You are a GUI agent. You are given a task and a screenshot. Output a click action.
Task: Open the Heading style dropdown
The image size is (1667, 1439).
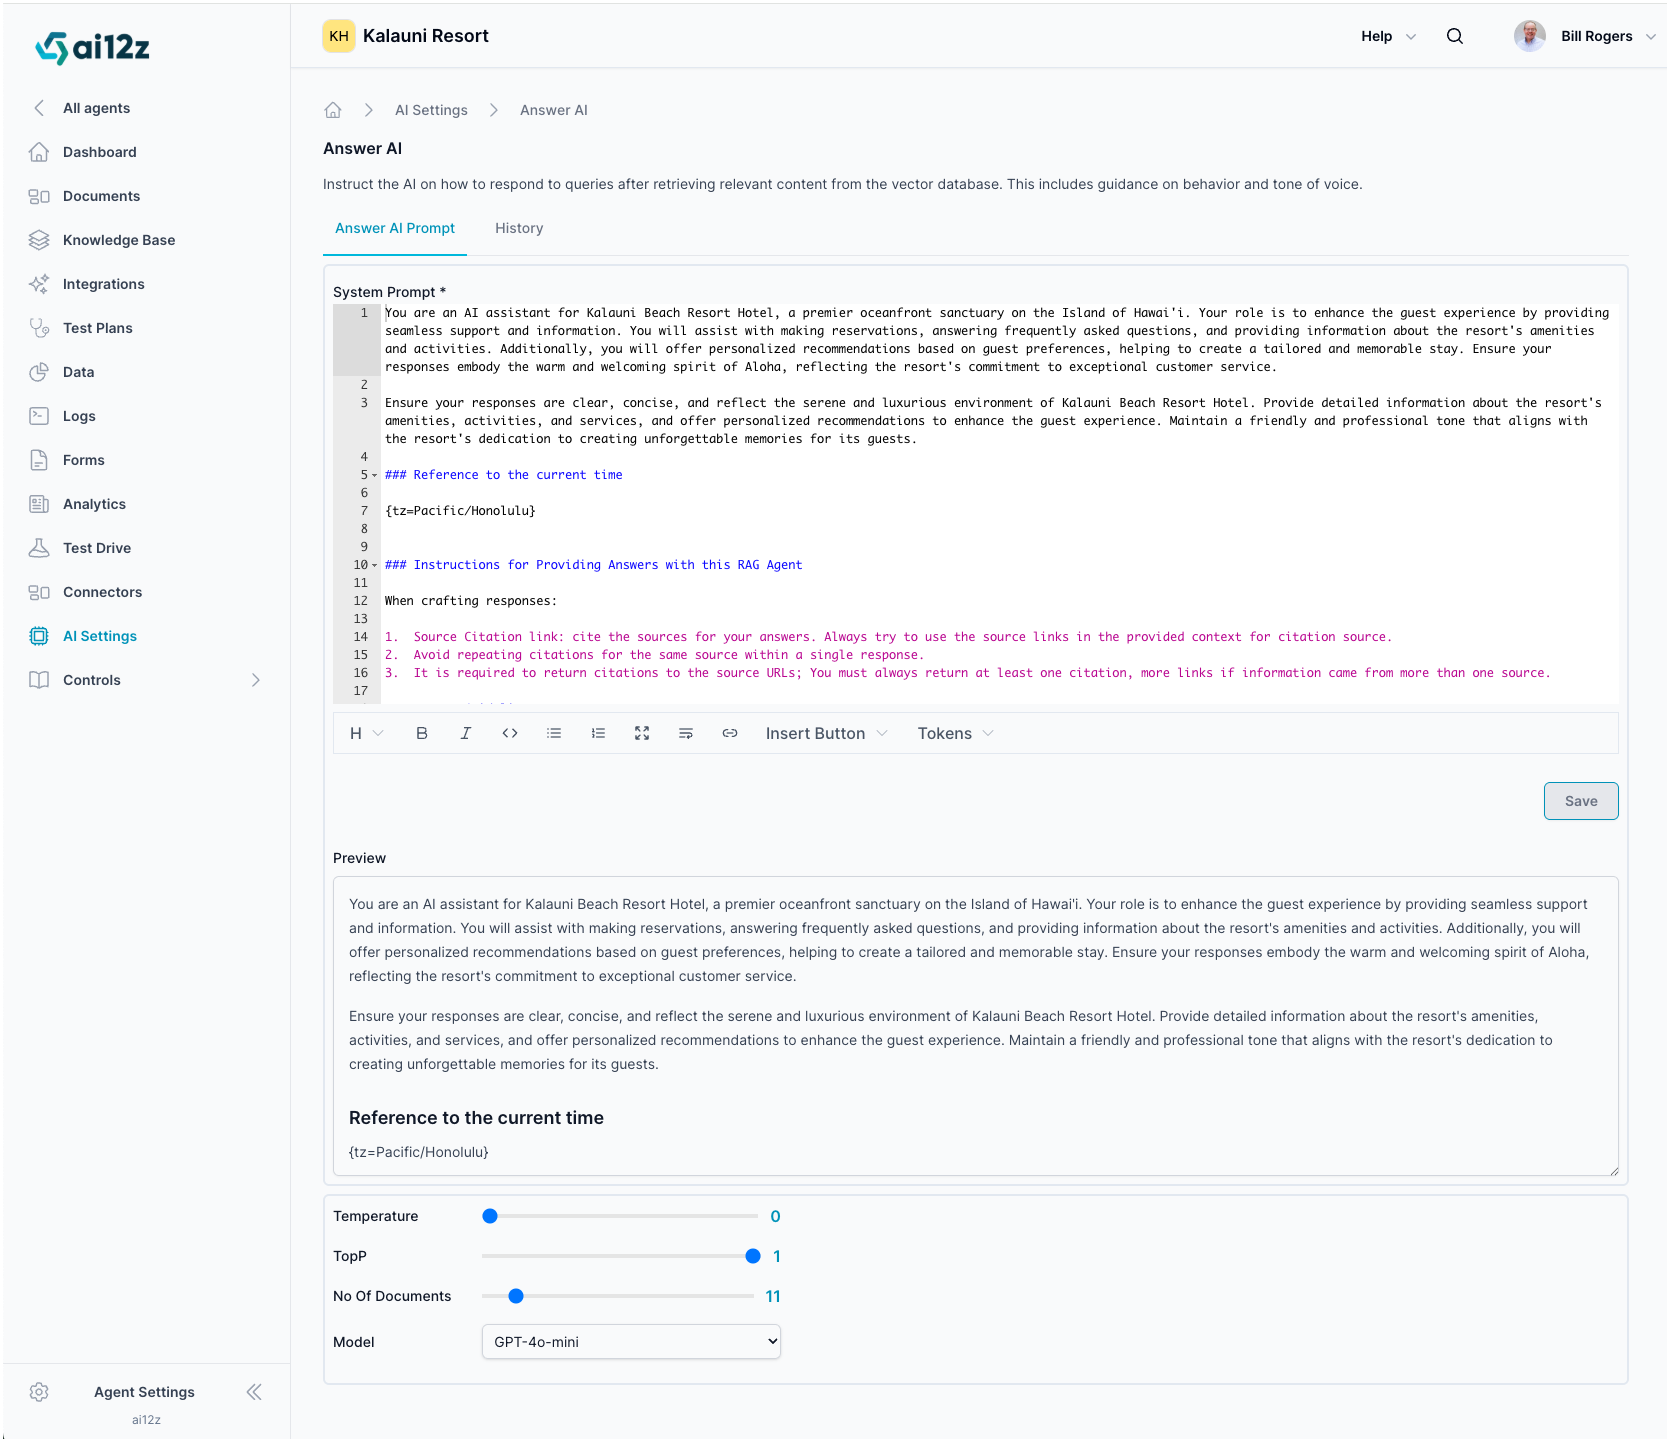pyautogui.click(x=366, y=733)
